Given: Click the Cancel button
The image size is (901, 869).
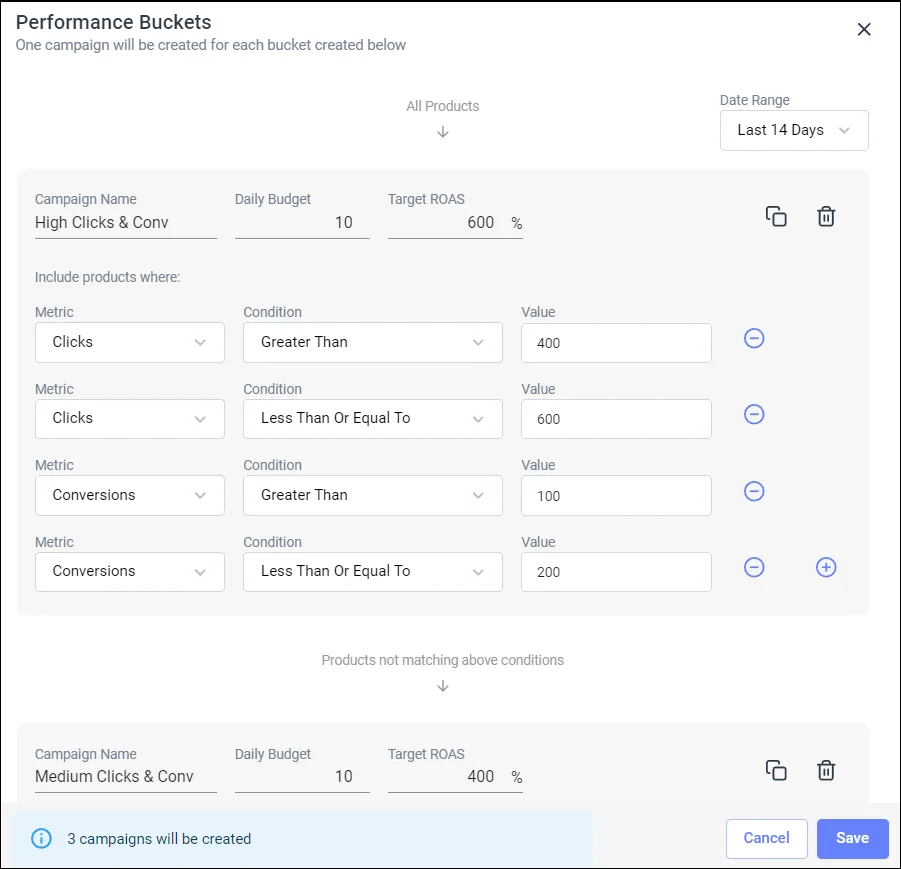Looking at the screenshot, I should pyautogui.click(x=767, y=839).
